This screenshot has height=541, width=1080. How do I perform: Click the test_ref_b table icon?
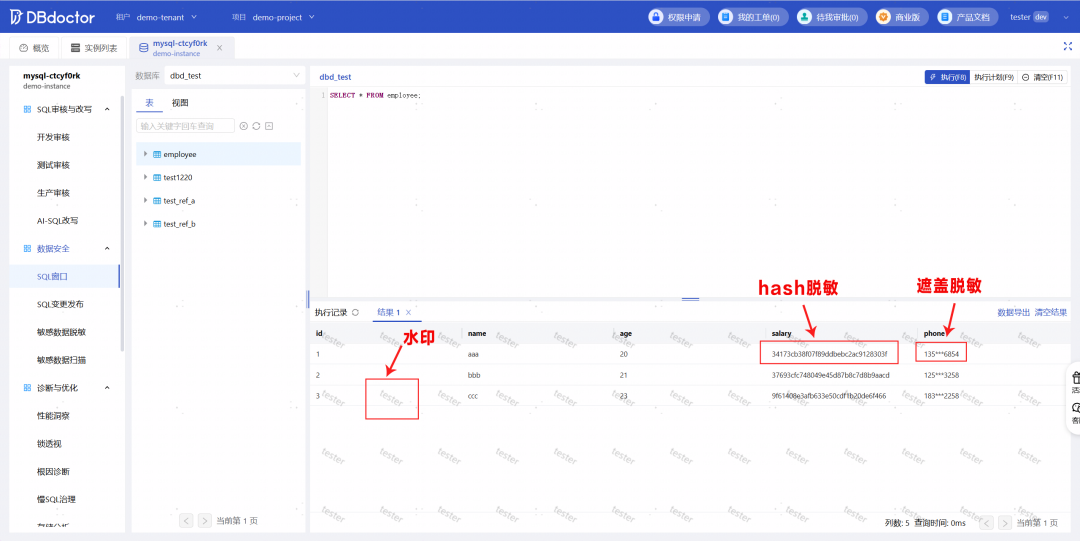pos(156,224)
